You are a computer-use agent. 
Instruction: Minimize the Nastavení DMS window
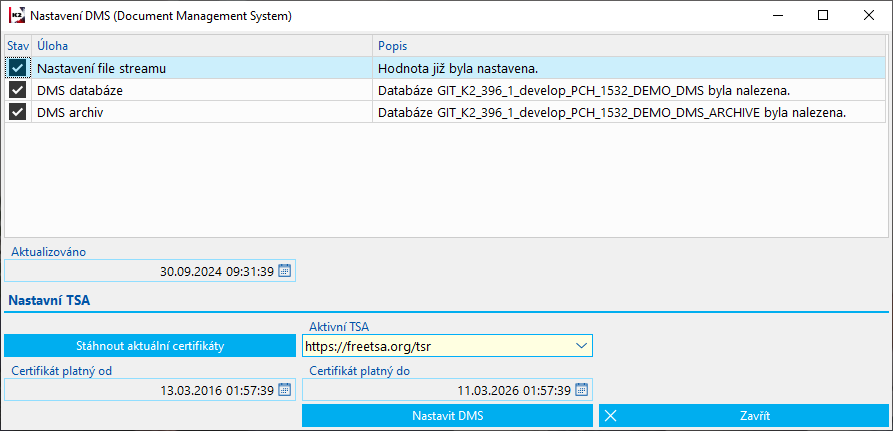tap(777, 16)
